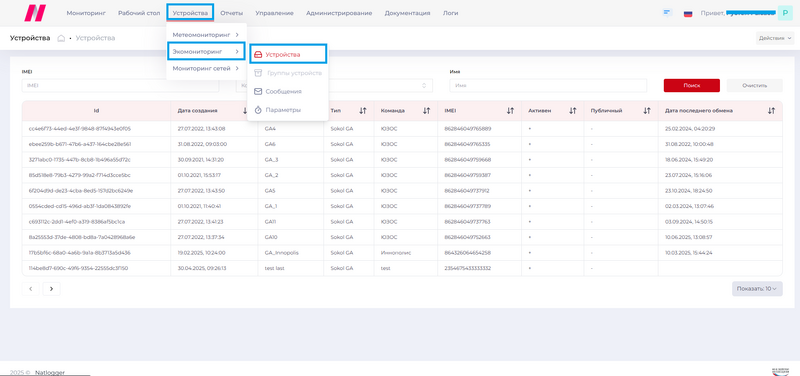Screen dimensions: 800x376
Task: Open the Устройства top menu
Action: point(190,13)
